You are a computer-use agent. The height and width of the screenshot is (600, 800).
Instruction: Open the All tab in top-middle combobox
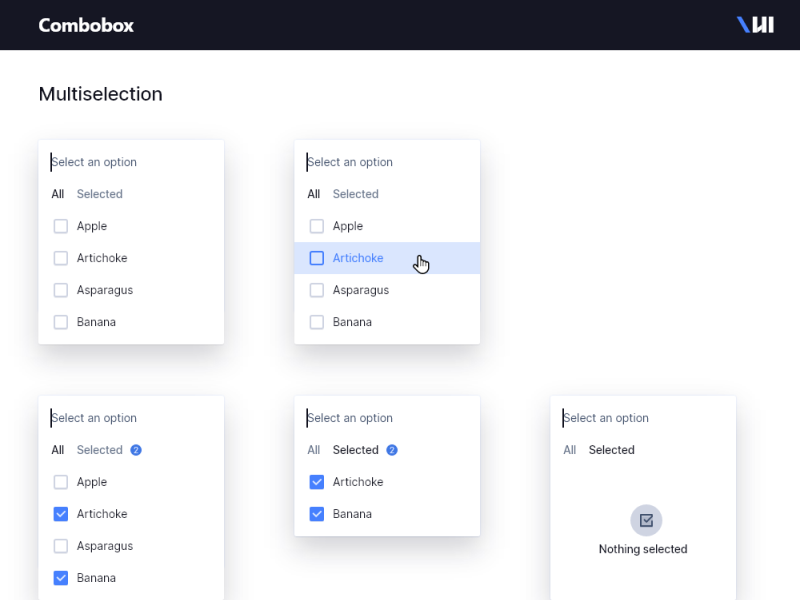(x=314, y=194)
